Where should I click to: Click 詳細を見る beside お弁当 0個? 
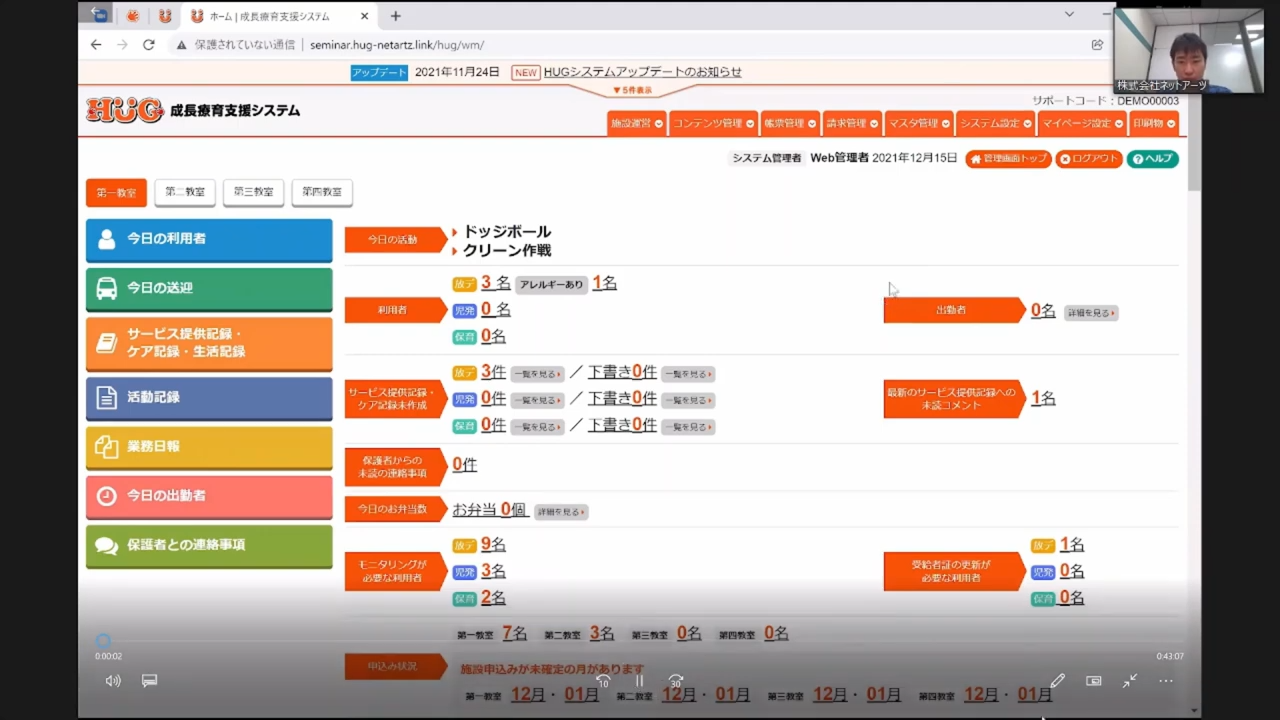[x=561, y=512]
